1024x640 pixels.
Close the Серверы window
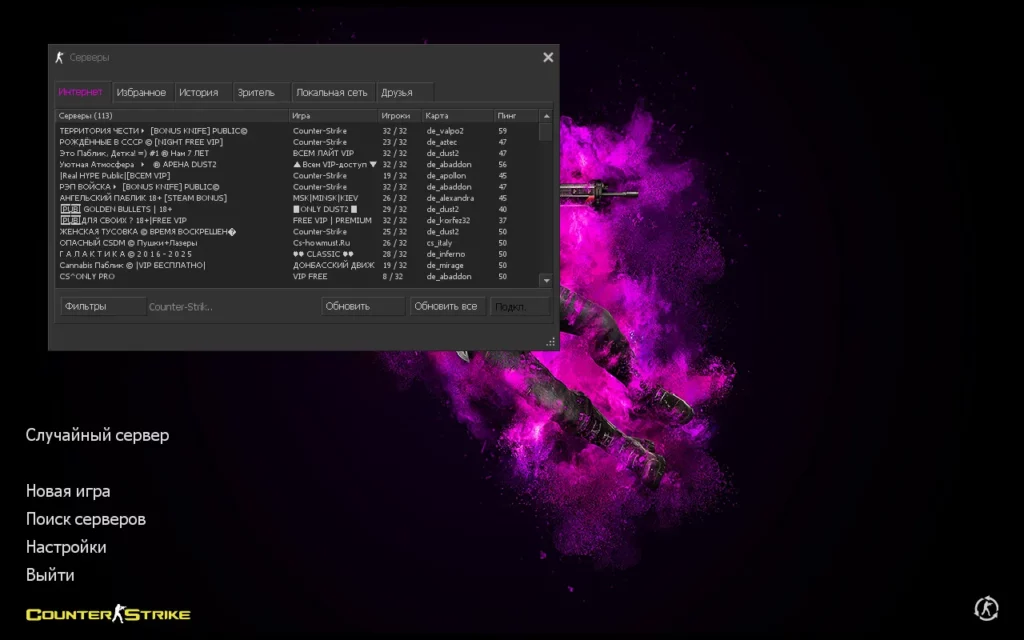pyautogui.click(x=548, y=58)
